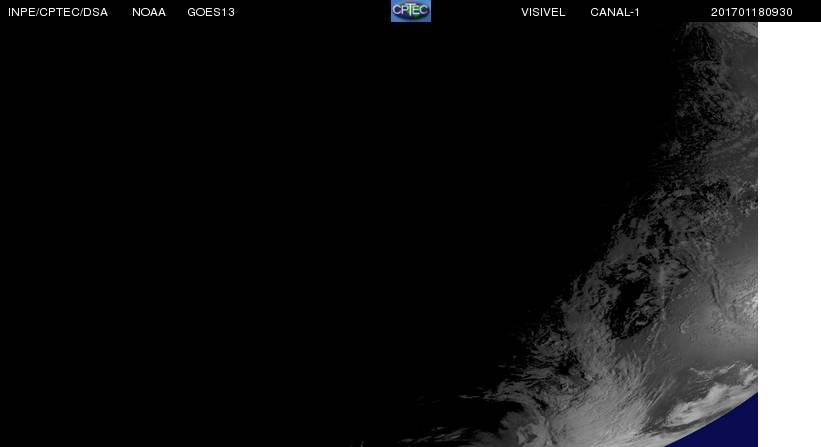
Task: Click the VISIVEL channel label
Action: (543, 12)
